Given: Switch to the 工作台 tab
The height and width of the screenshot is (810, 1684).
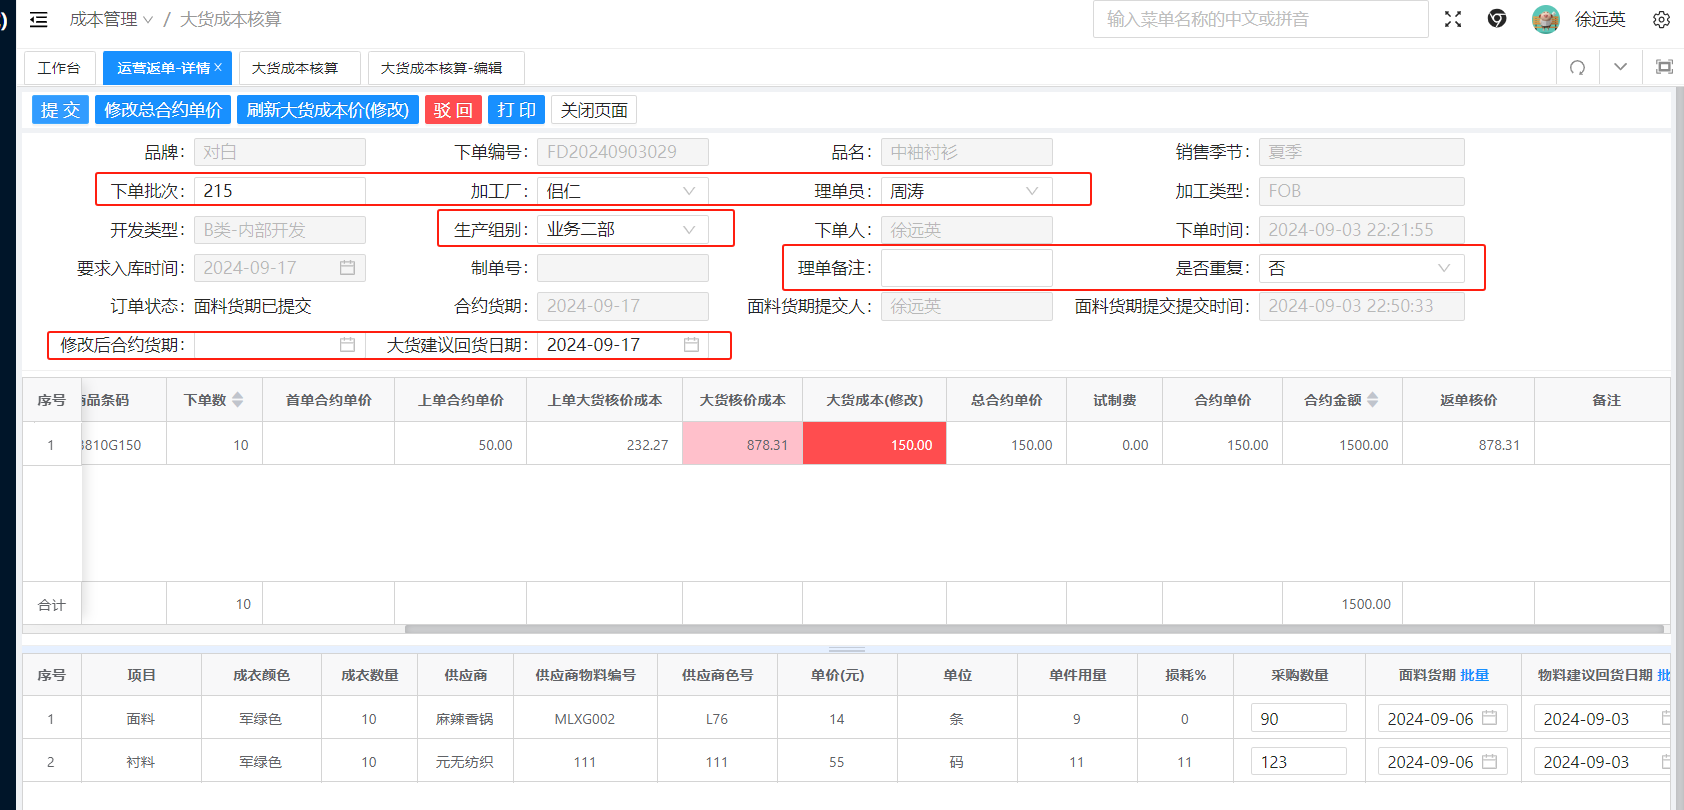Looking at the screenshot, I should pos(59,68).
